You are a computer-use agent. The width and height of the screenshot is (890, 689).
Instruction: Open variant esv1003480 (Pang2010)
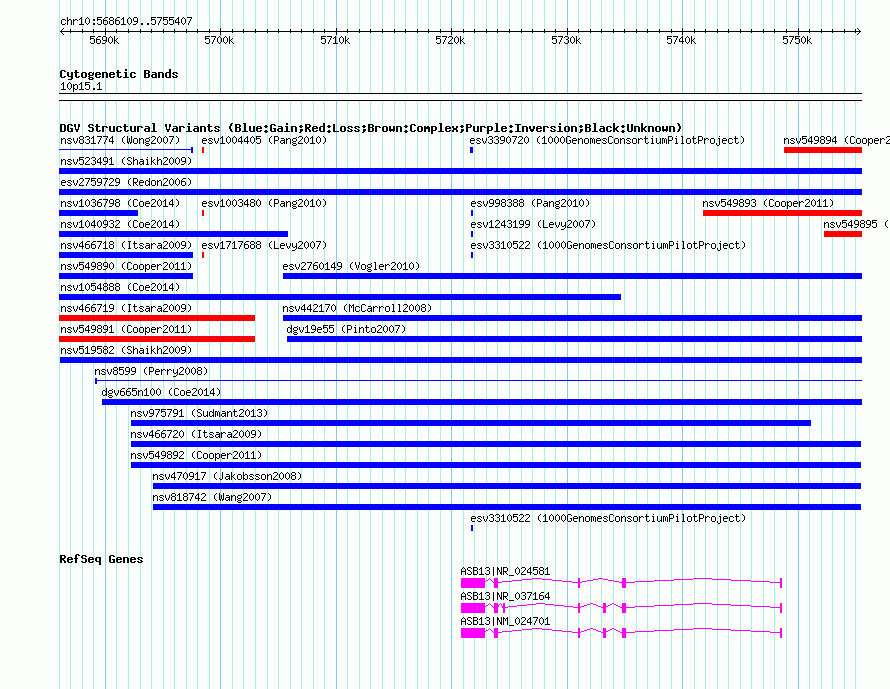click(264, 203)
